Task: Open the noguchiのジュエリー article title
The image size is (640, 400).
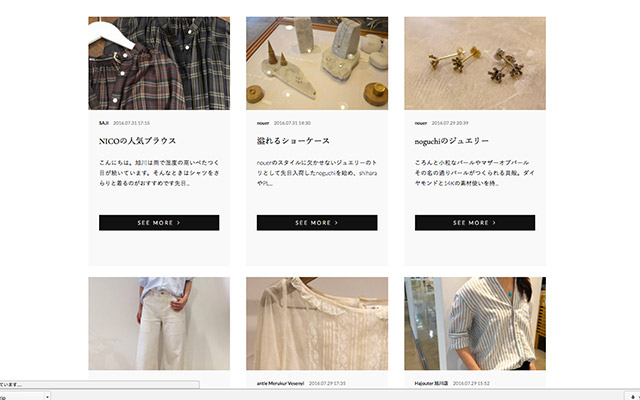Action: tap(451, 141)
